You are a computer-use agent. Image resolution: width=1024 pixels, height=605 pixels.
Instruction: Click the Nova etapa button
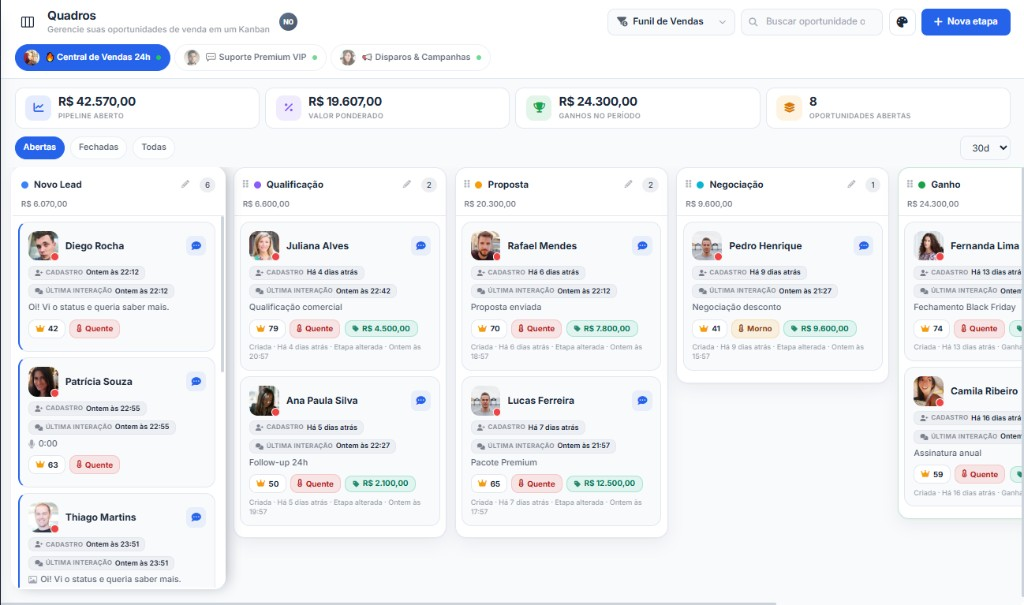coord(966,22)
